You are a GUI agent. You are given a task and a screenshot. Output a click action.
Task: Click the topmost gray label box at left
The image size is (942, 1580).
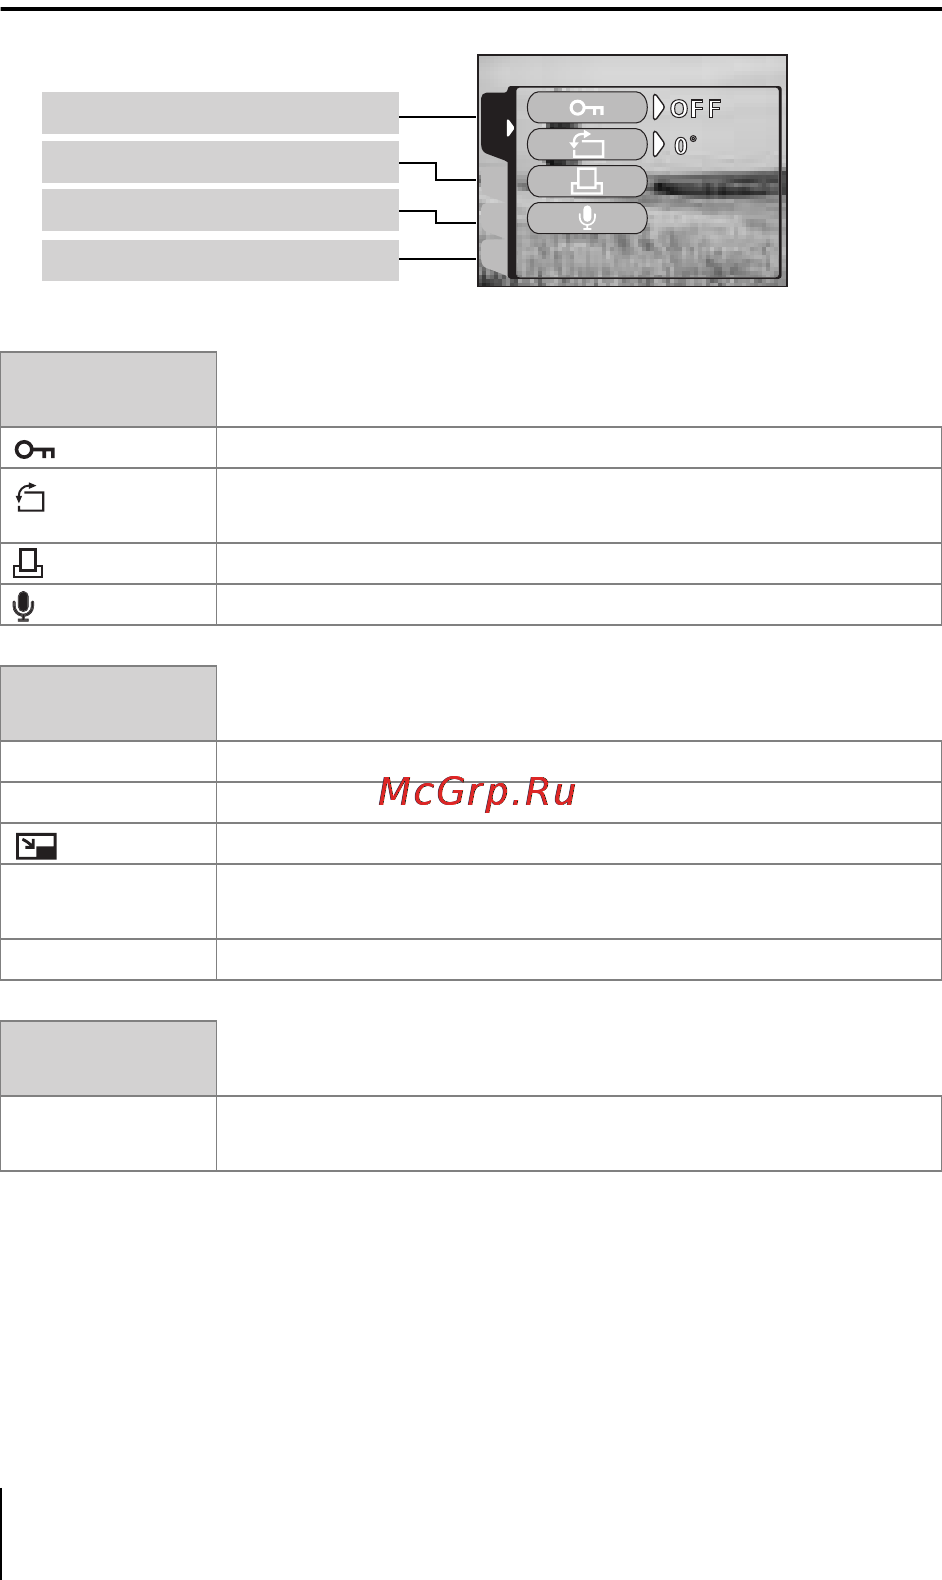220,113
